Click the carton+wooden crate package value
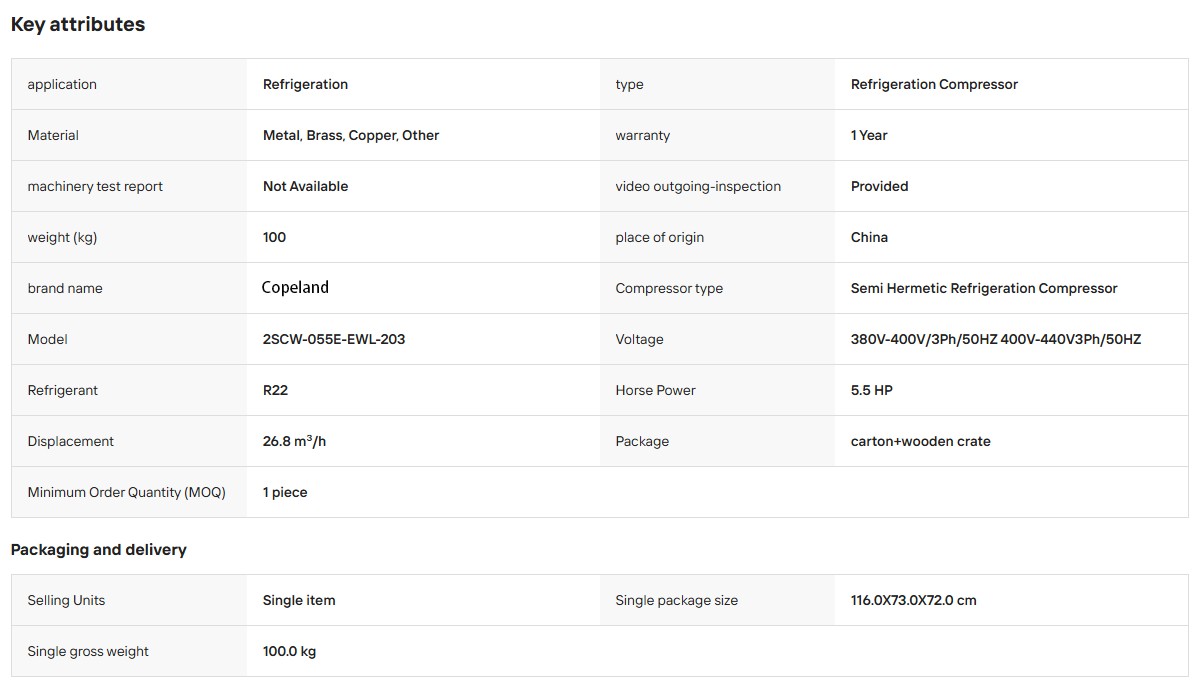This screenshot has width=1196, height=687. click(921, 441)
